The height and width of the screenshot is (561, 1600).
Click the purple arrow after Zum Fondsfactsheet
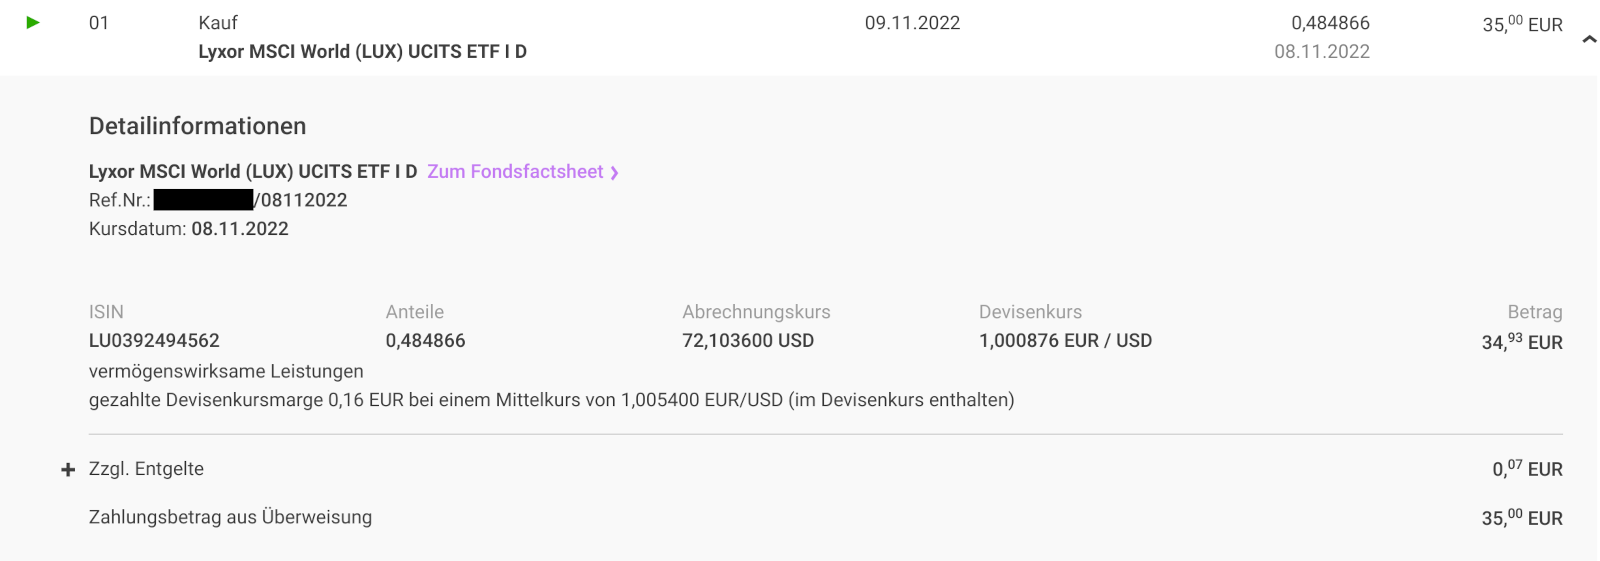point(614,173)
